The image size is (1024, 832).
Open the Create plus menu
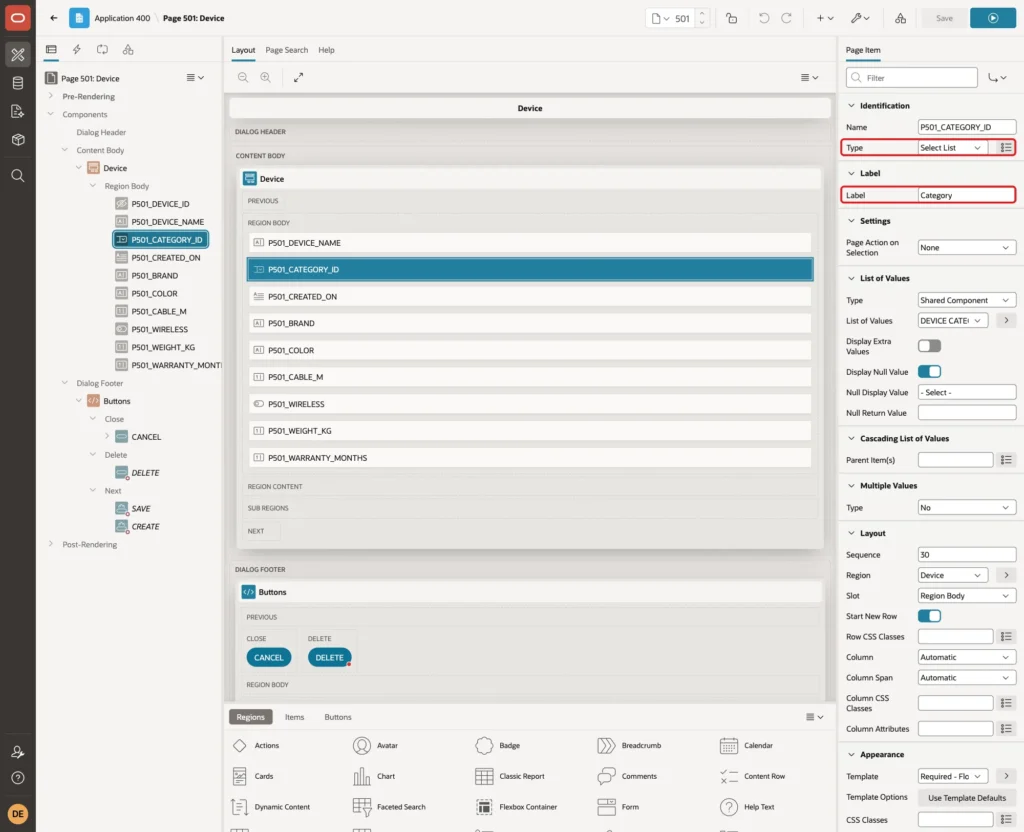point(825,18)
